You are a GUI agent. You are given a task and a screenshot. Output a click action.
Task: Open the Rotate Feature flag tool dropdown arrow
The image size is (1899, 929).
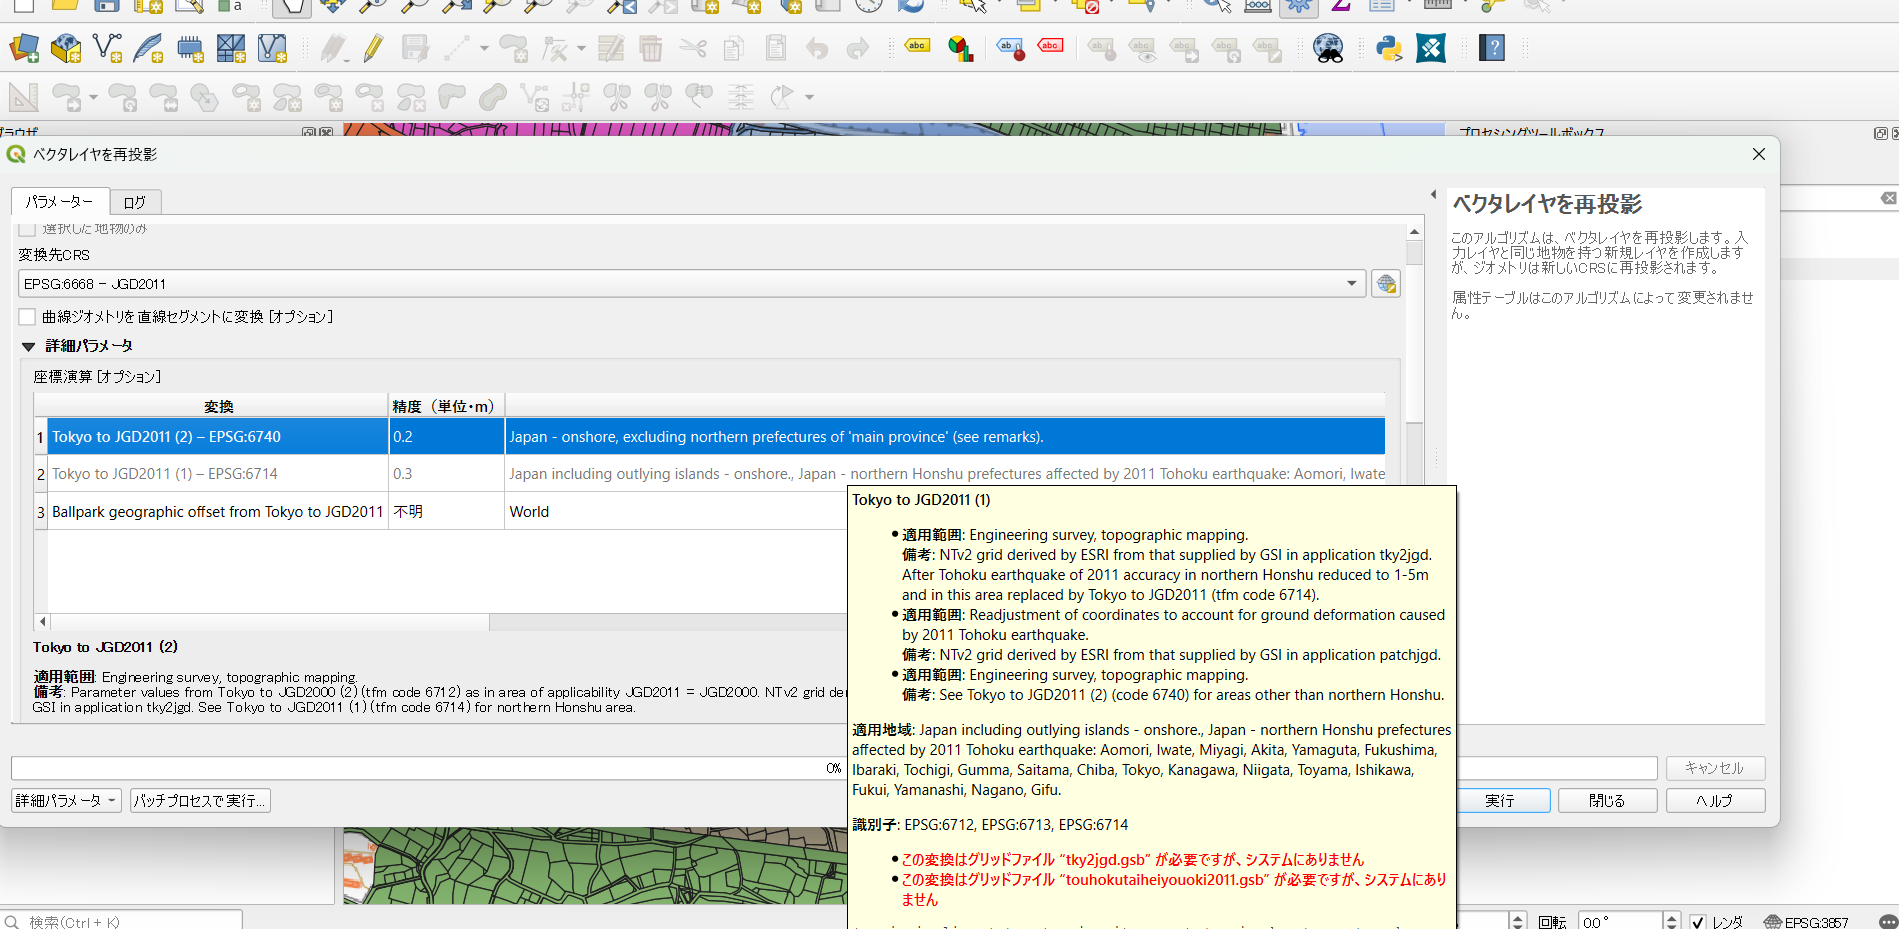(809, 98)
